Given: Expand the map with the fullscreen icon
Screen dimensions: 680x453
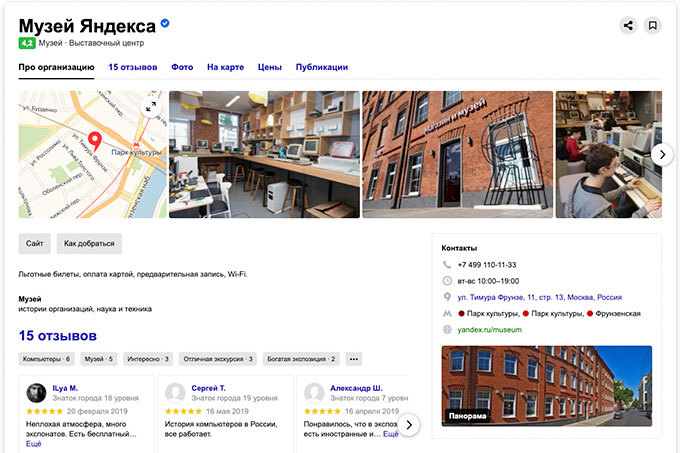Looking at the screenshot, I should pyautogui.click(x=151, y=108).
